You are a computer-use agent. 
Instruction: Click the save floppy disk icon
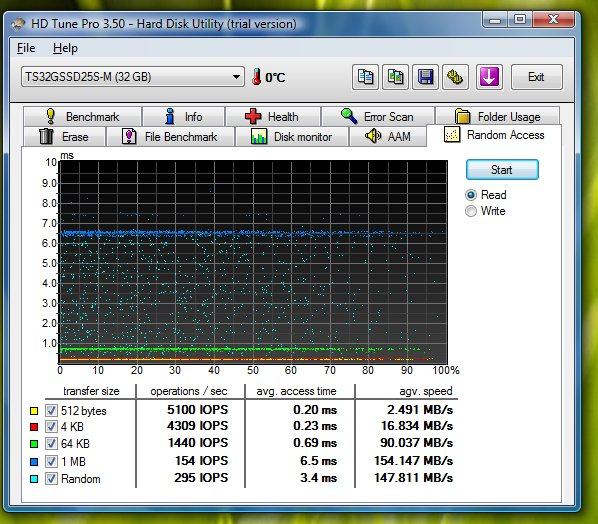pos(425,77)
